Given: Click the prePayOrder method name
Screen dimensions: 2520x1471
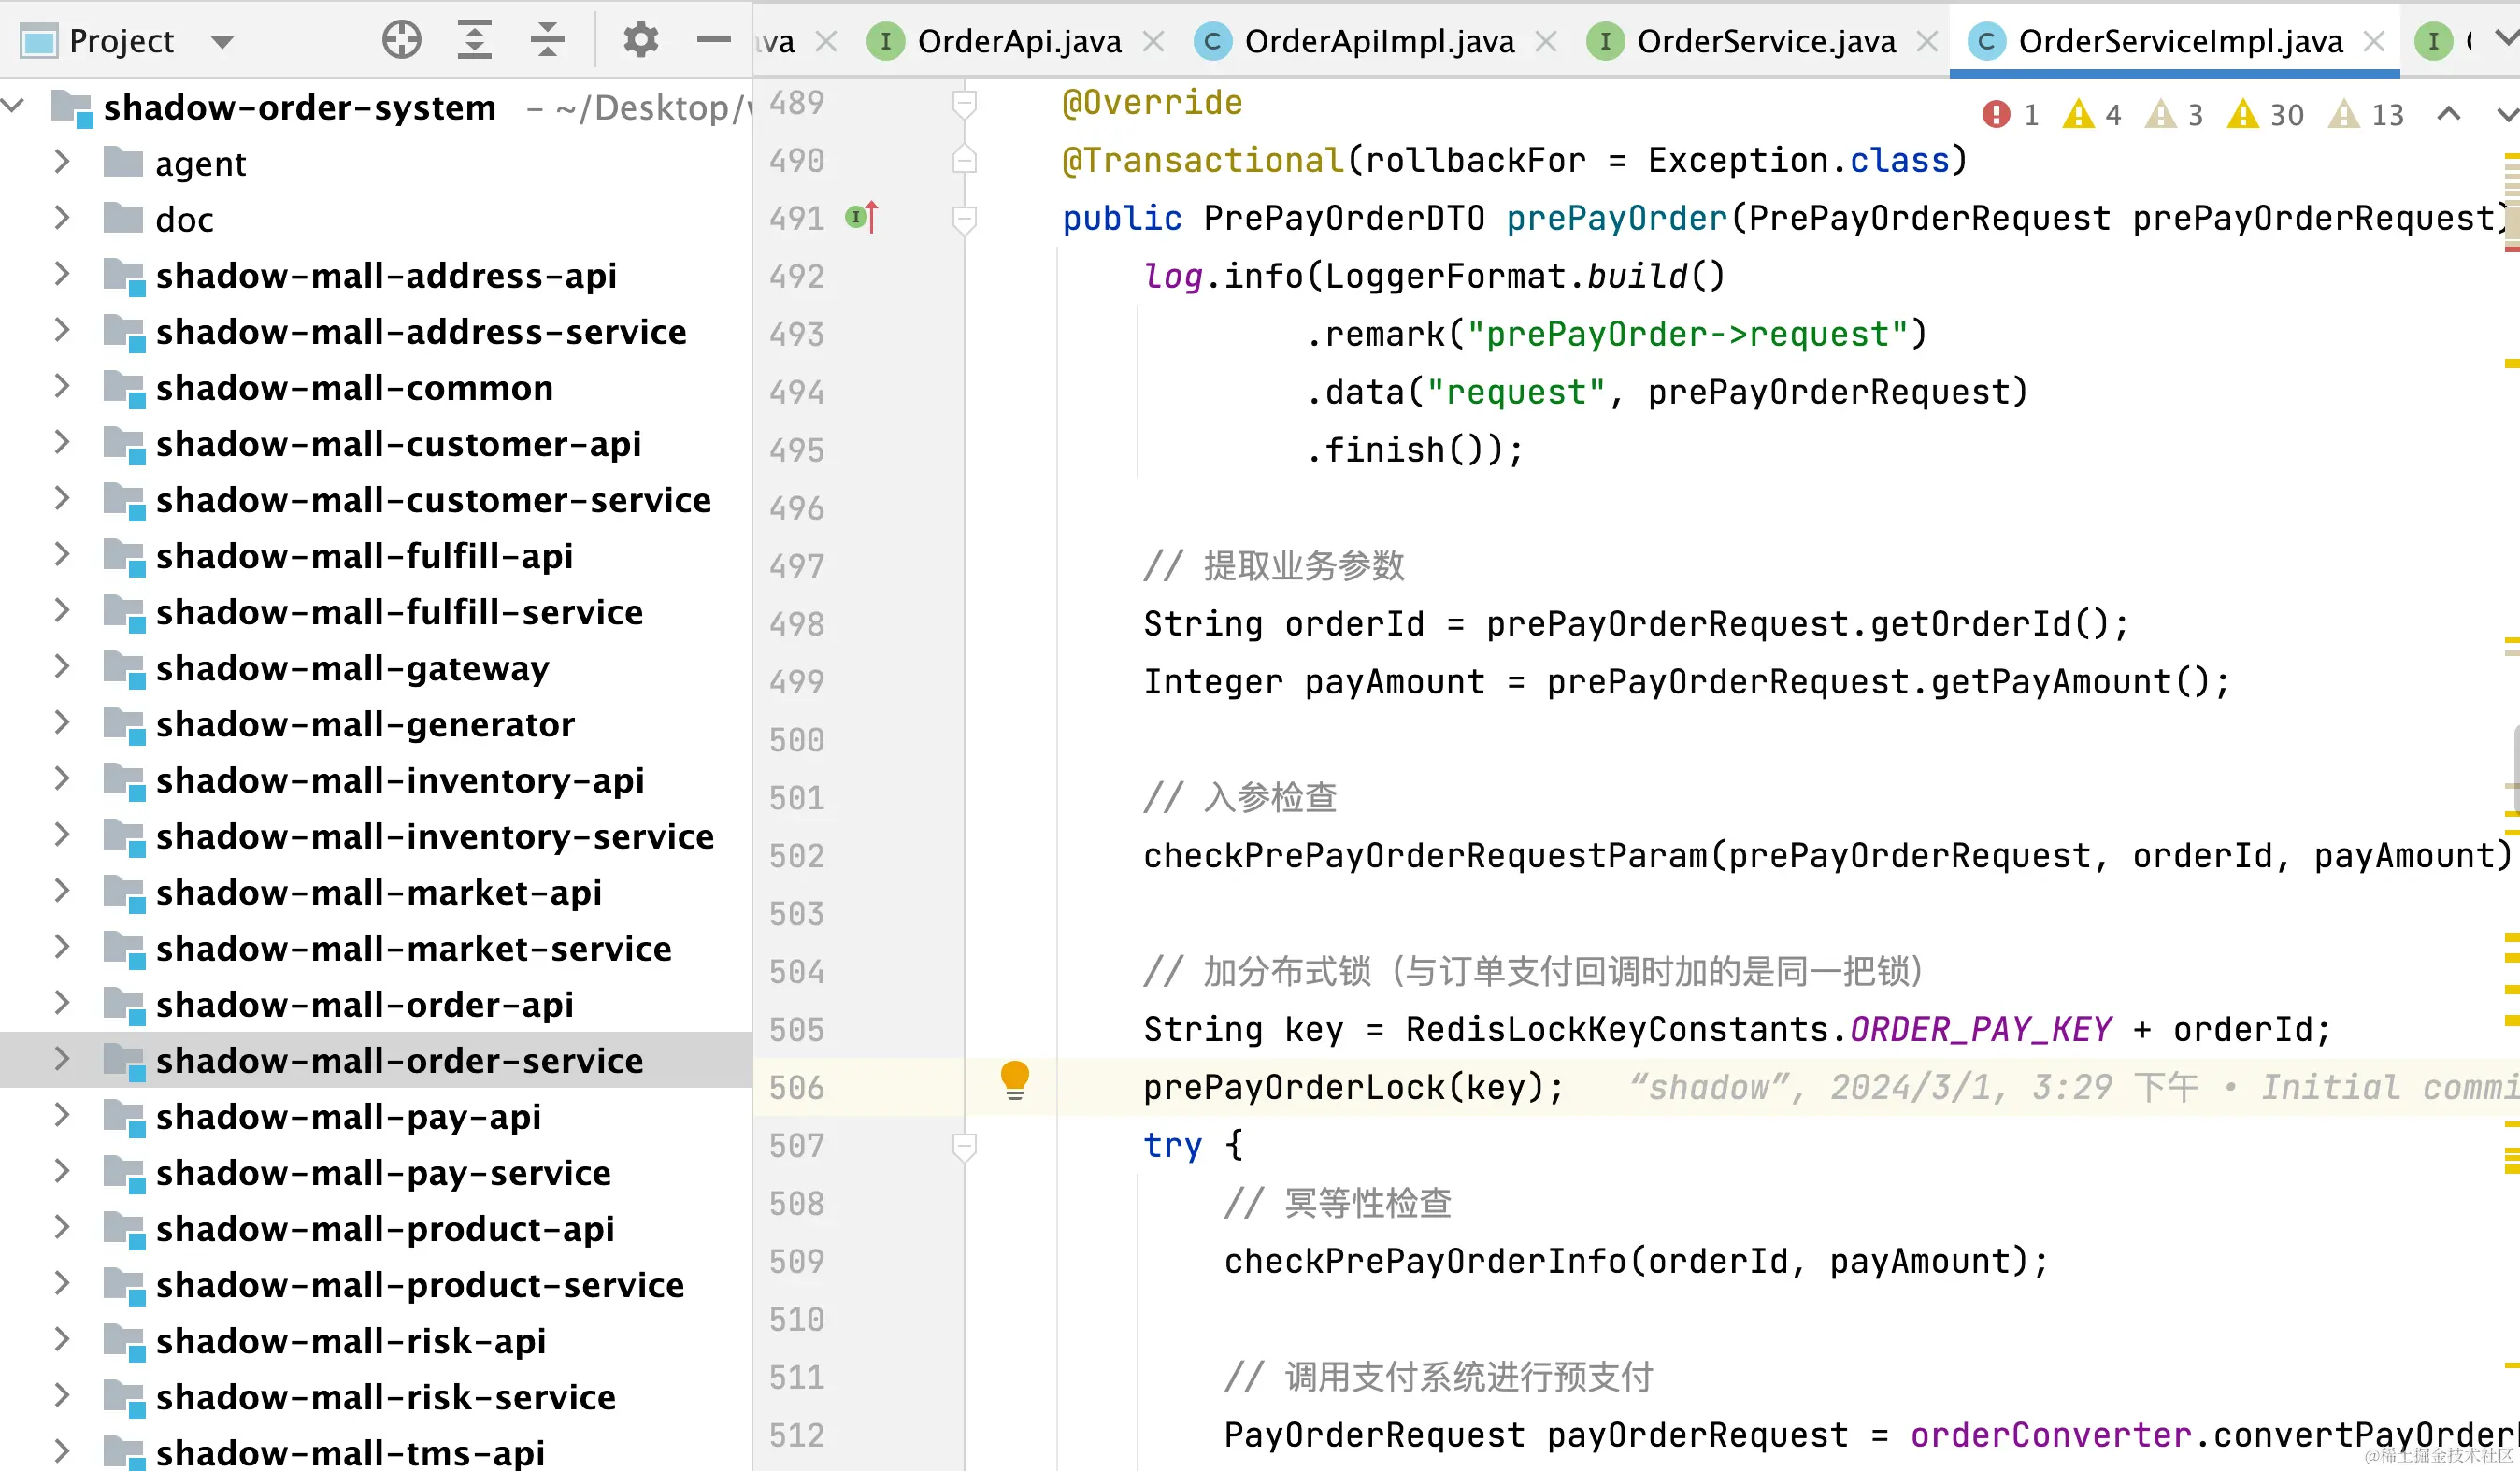Looking at the screenshot, I should [1616, 217].
